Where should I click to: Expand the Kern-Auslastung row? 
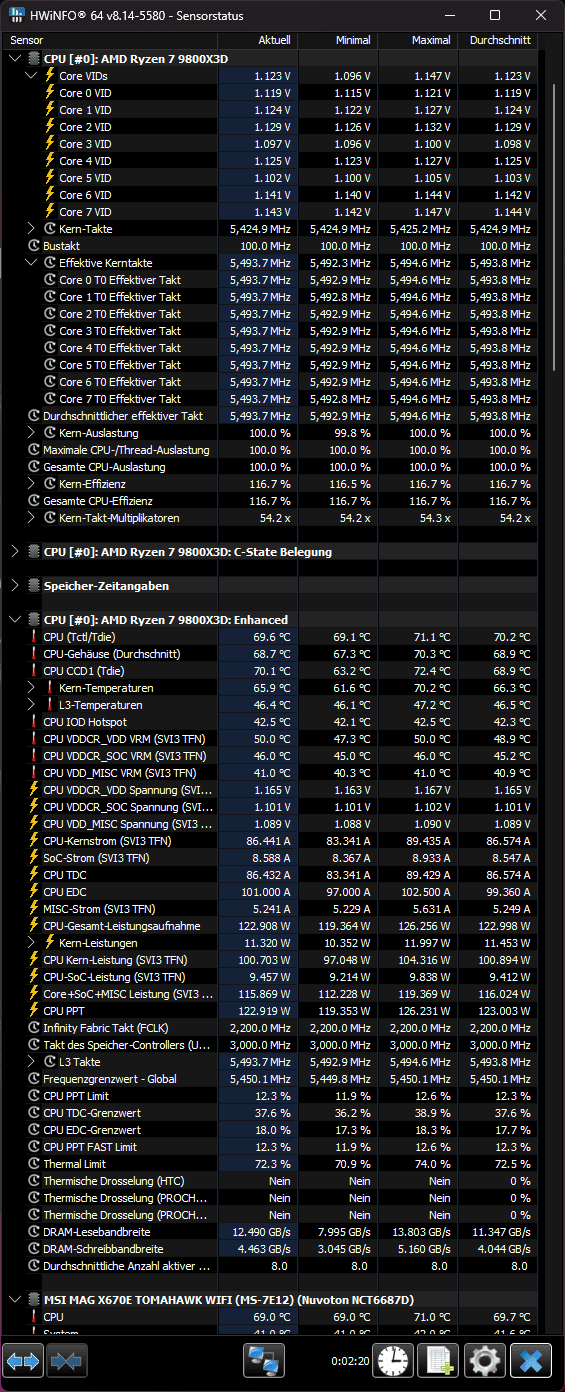tap(32, 433)
